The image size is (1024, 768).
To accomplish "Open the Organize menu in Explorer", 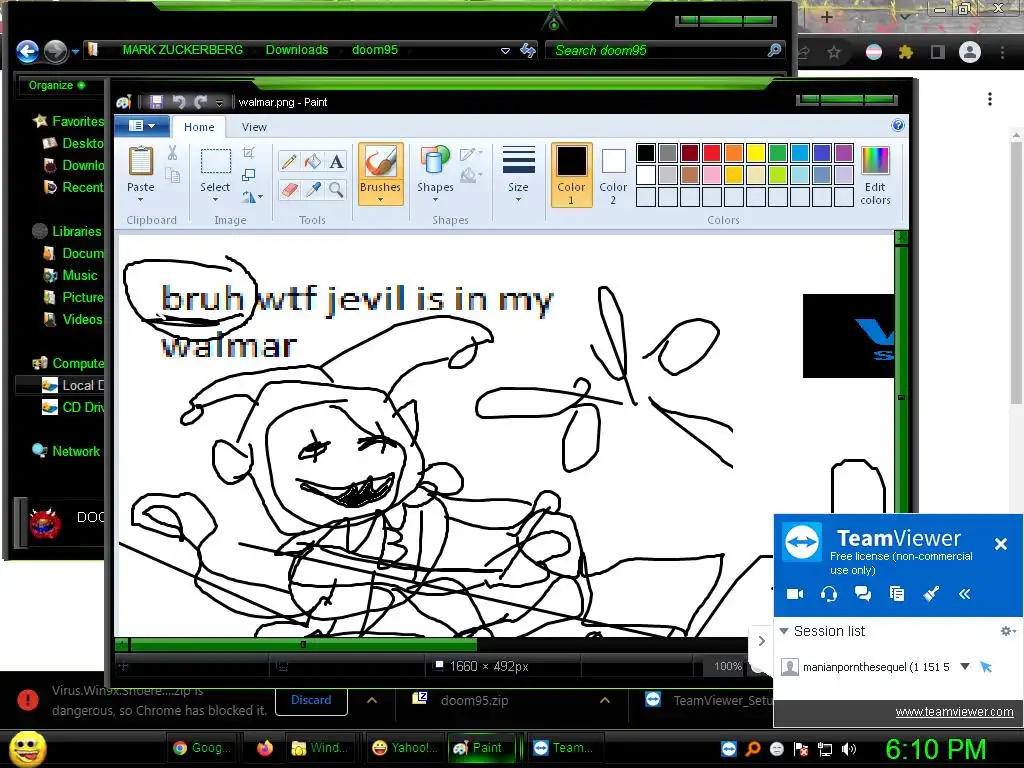I will (x=56, y=85).
